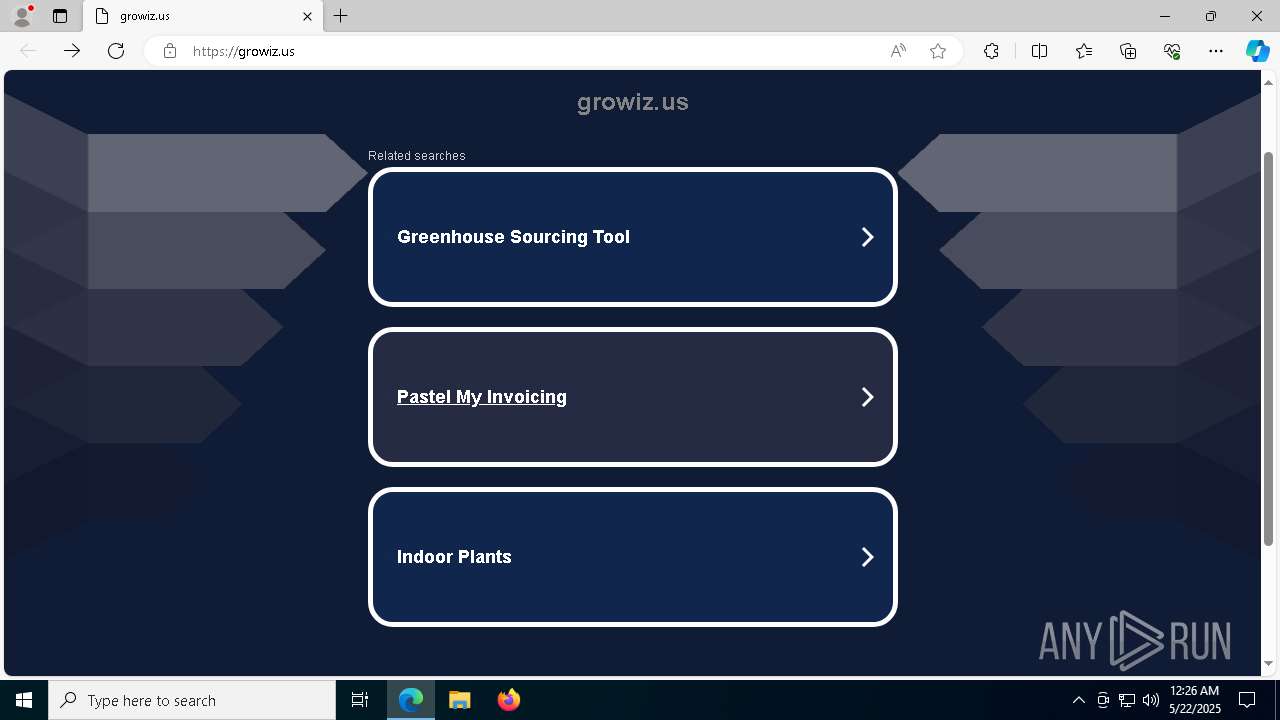The width and height of the screenshot is (1280, 720).
Task: Click chevron on Pastel My Invoicing card
Action: click(x=868, y=397)
